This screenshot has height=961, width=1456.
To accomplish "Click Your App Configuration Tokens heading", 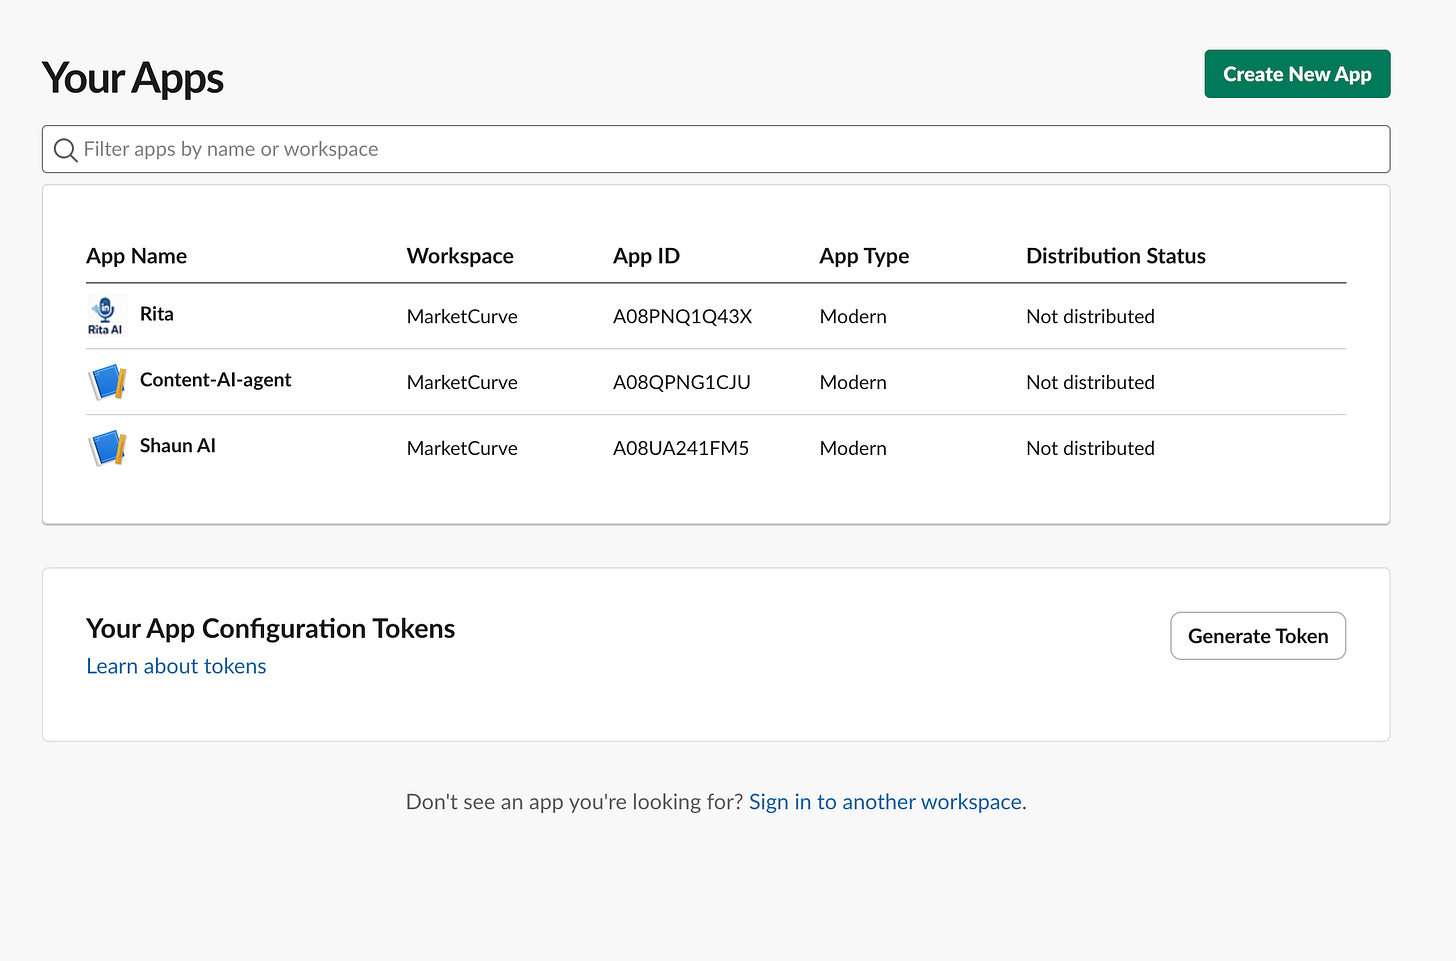I will pos(270,628).
